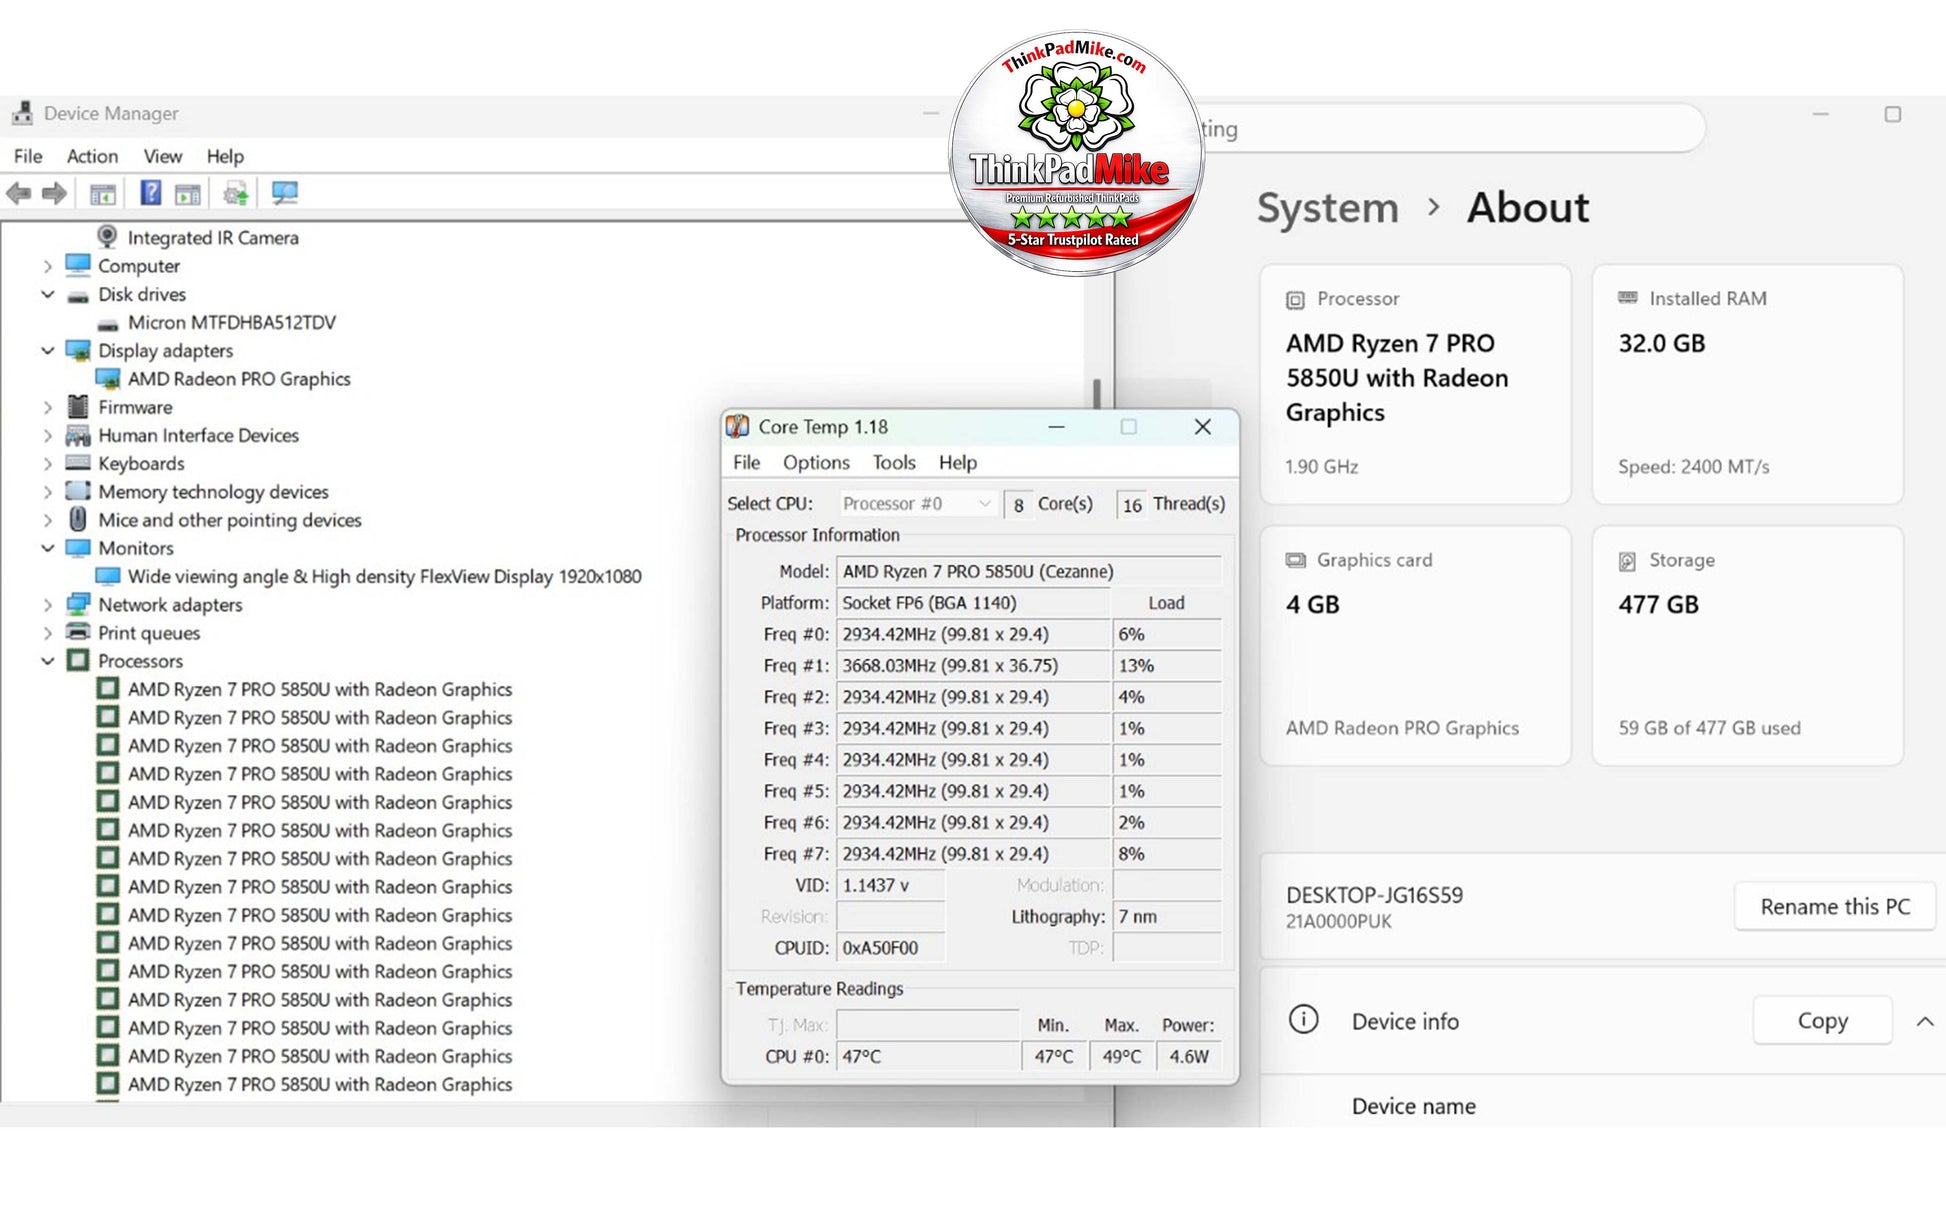Click the Device info circle icon
1946x1223 pixels.
[x=1303, y=1020]
